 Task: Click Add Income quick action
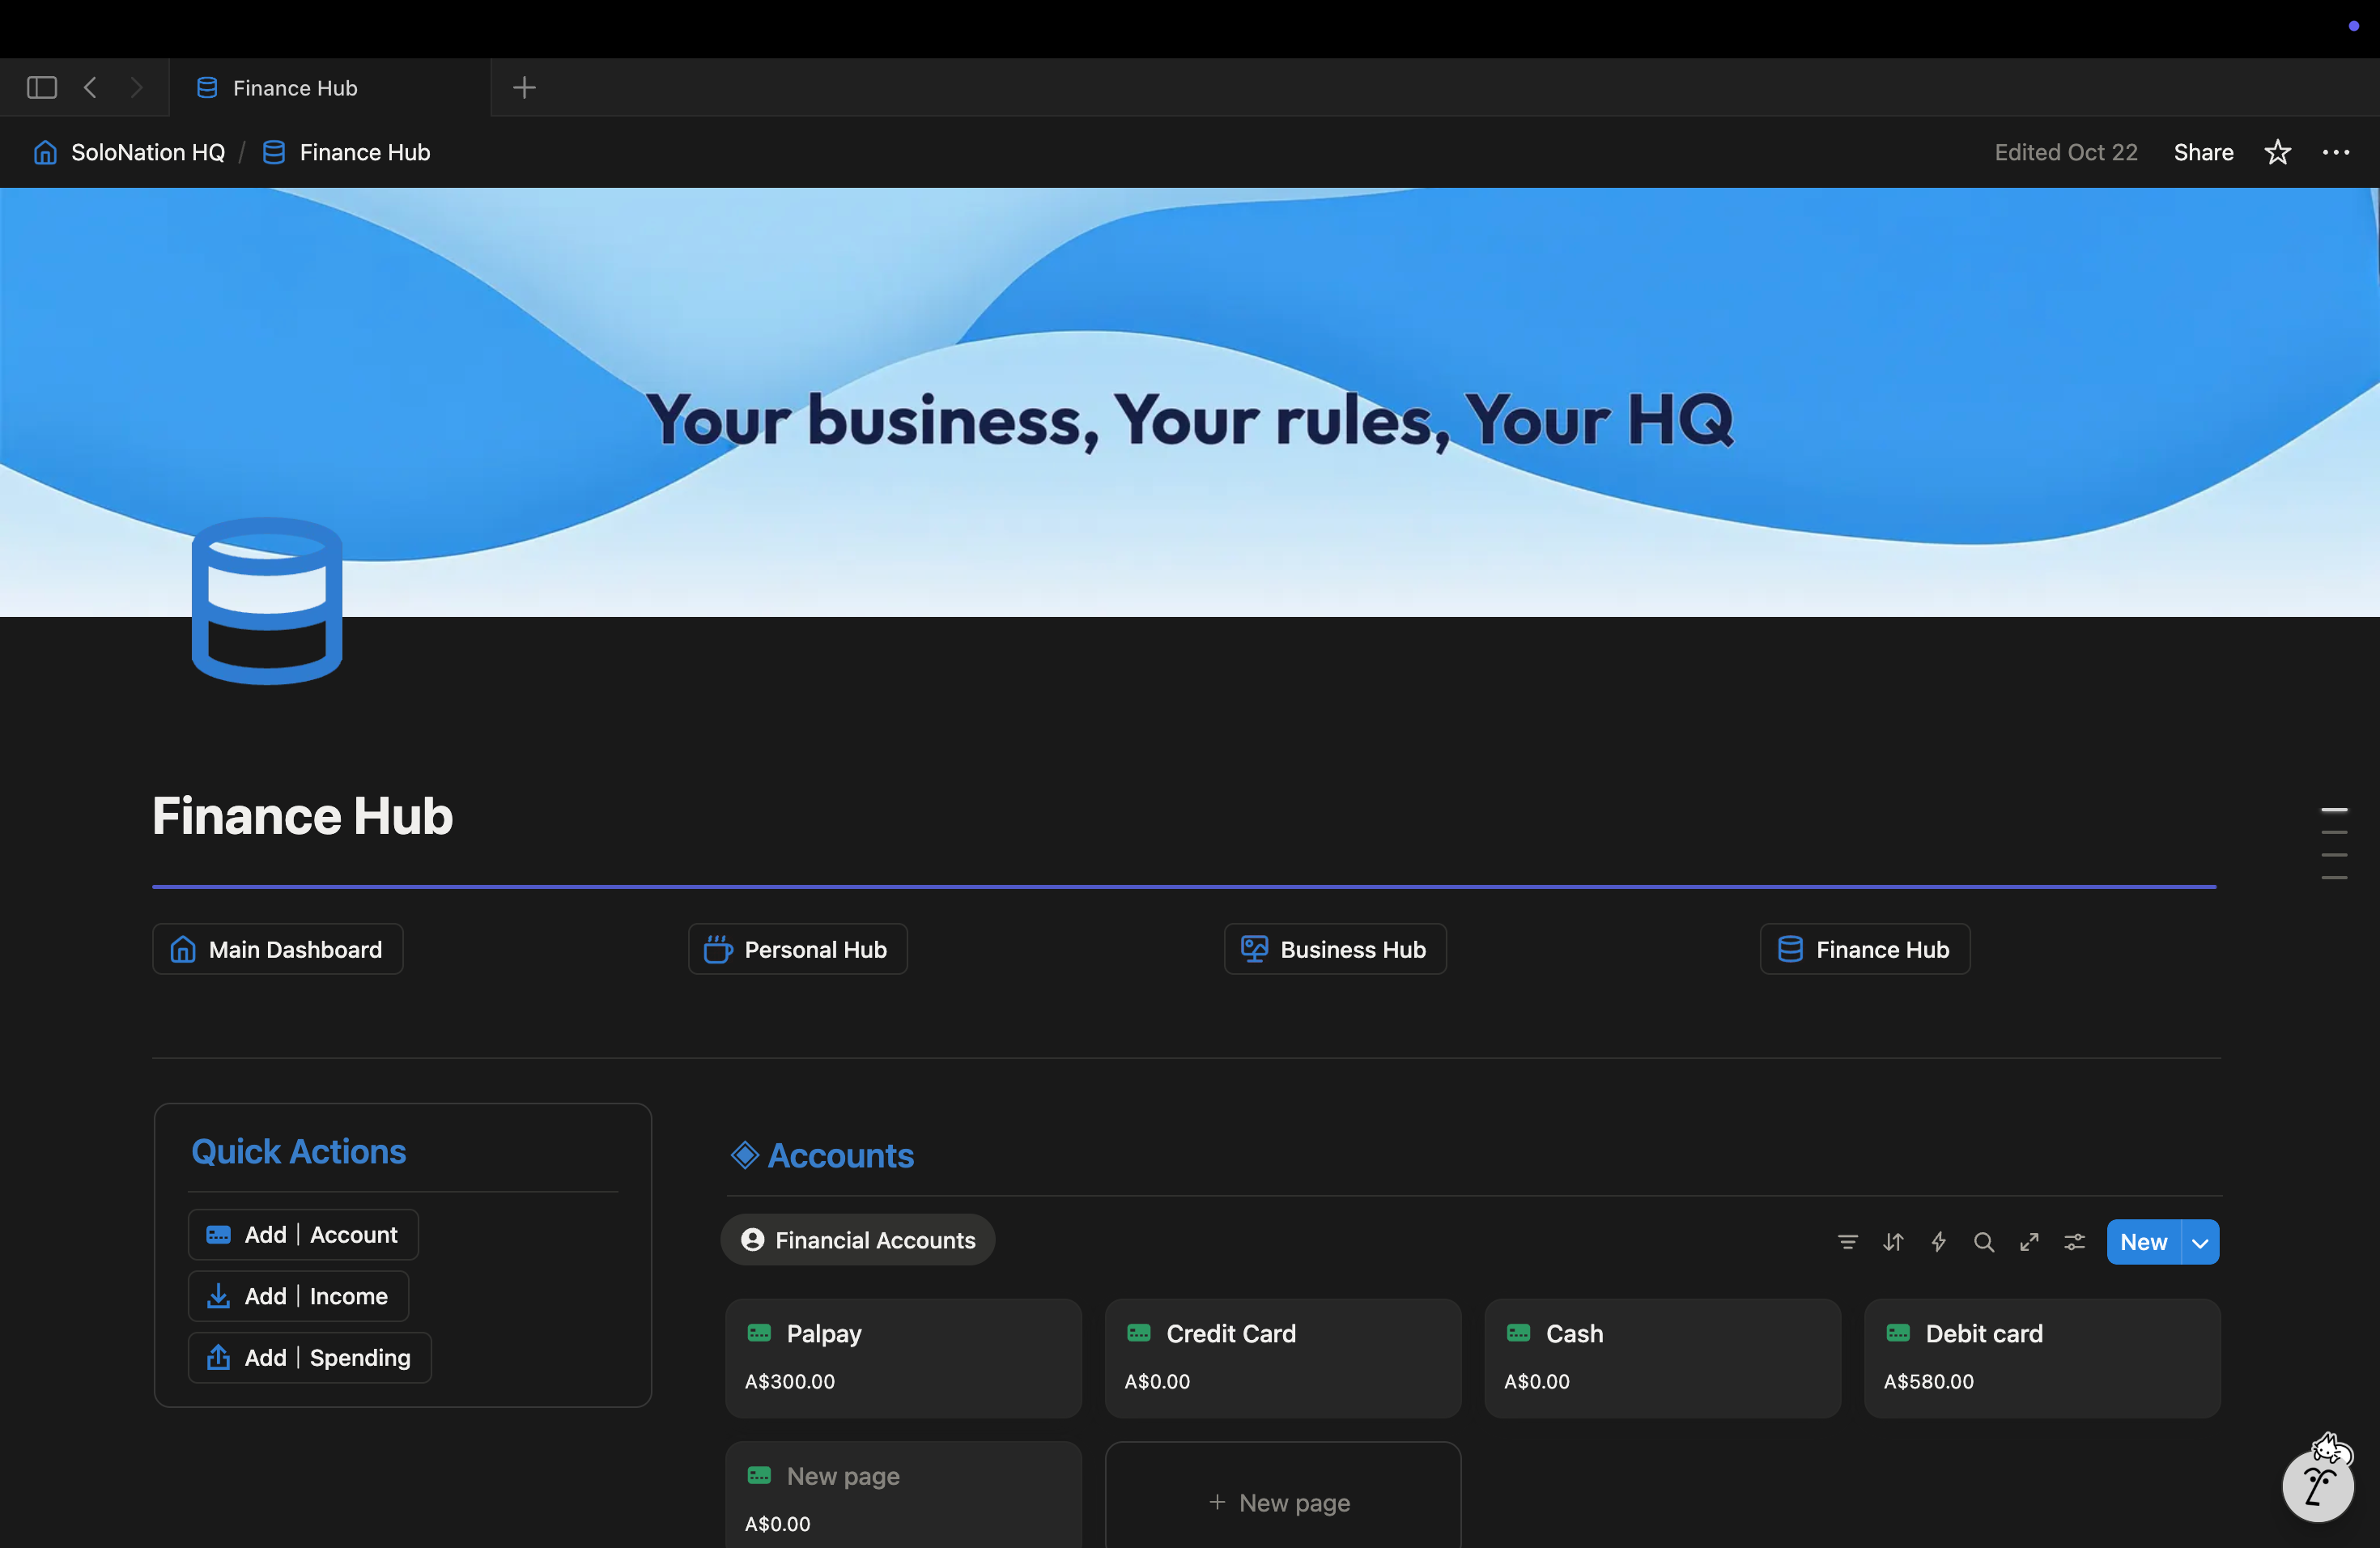click(298, 1296)
